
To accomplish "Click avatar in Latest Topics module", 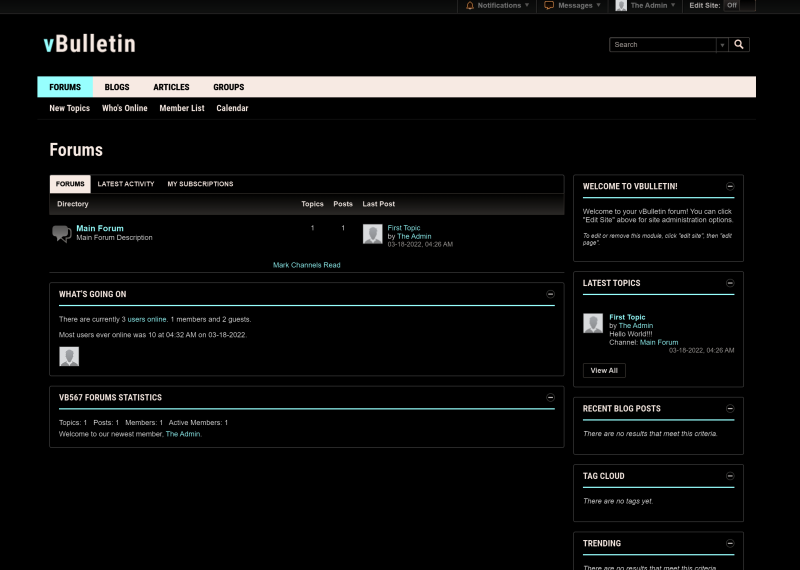I will (593, 323).
